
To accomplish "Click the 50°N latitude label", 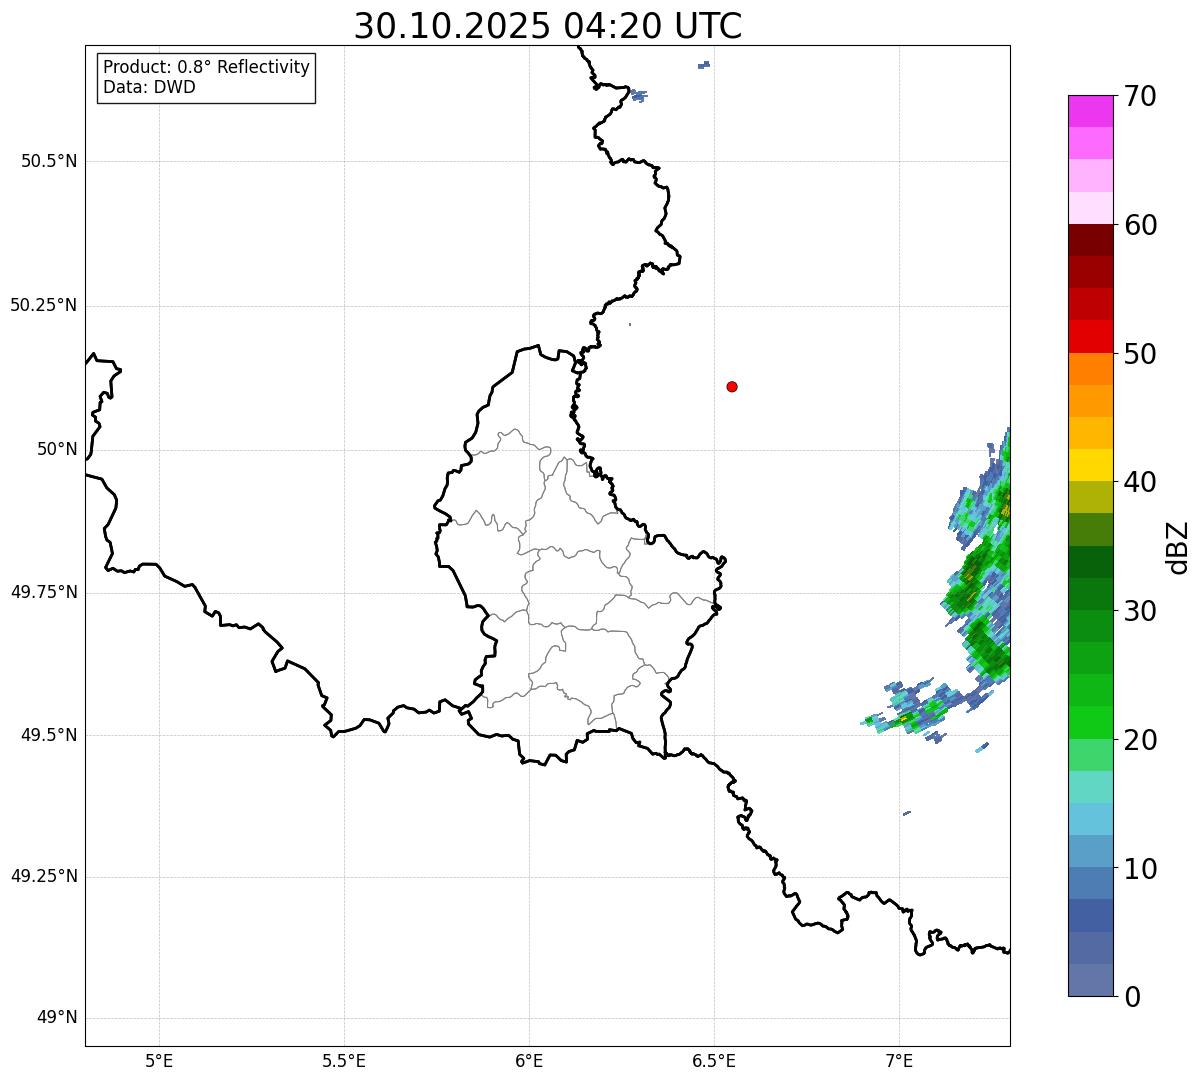I will point(57,449).
